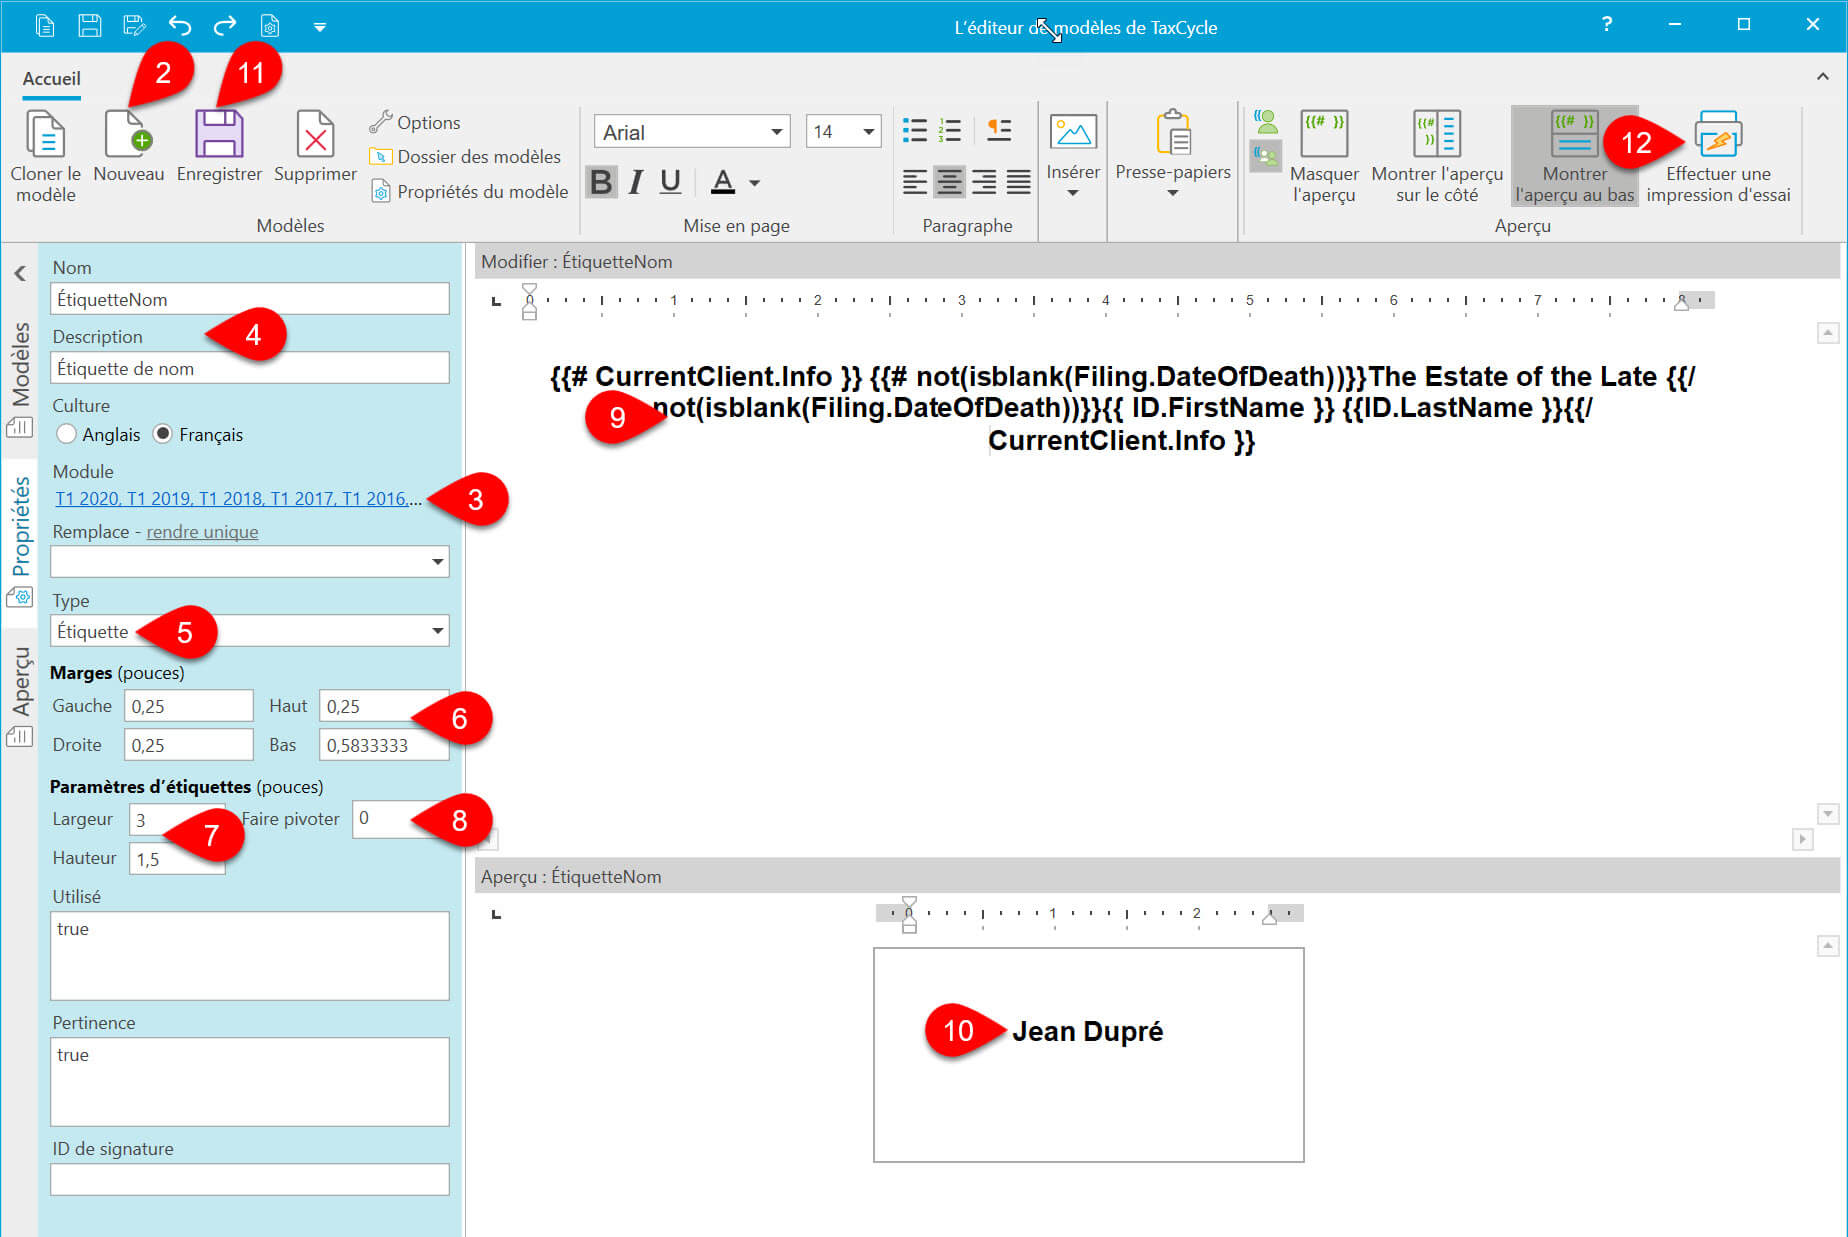Viewport: 1848px width, 1237px height.
Task: Open the font size 14 dropdown
Action: point(868,132)
